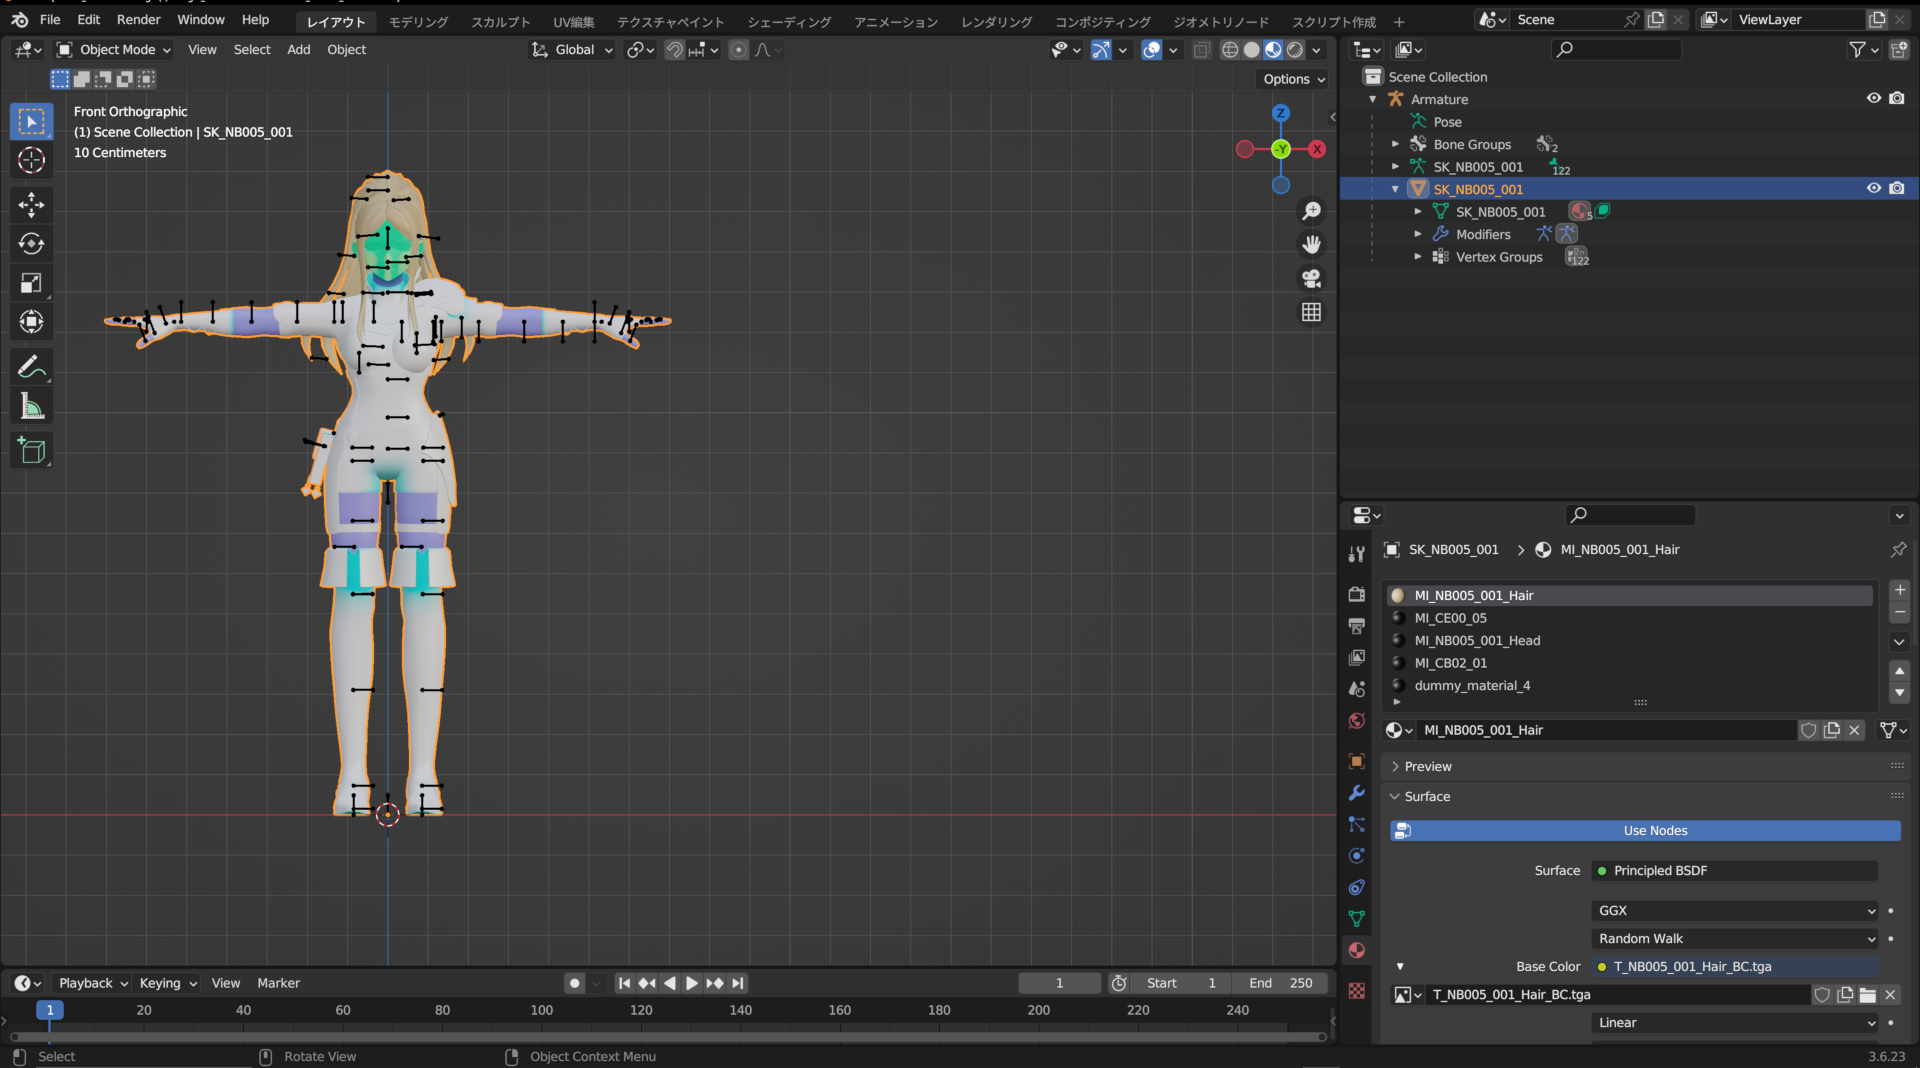This screenshot has width=1920, height=1068.
Task: Add a new material slot
Action: pyautogui.click(x=1900, y=590)
